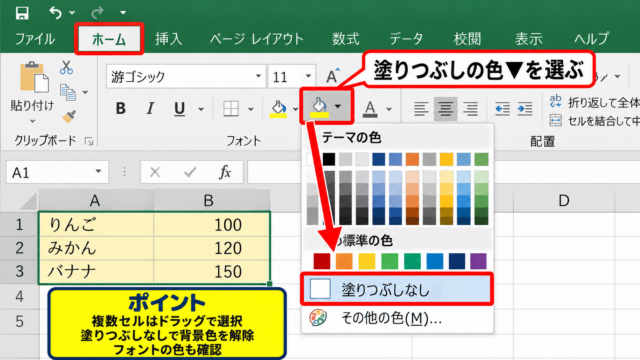Screen dimensions: 640x360
Task: Open the Undo history dropdown arrow
Action: [x=72, y=13]
